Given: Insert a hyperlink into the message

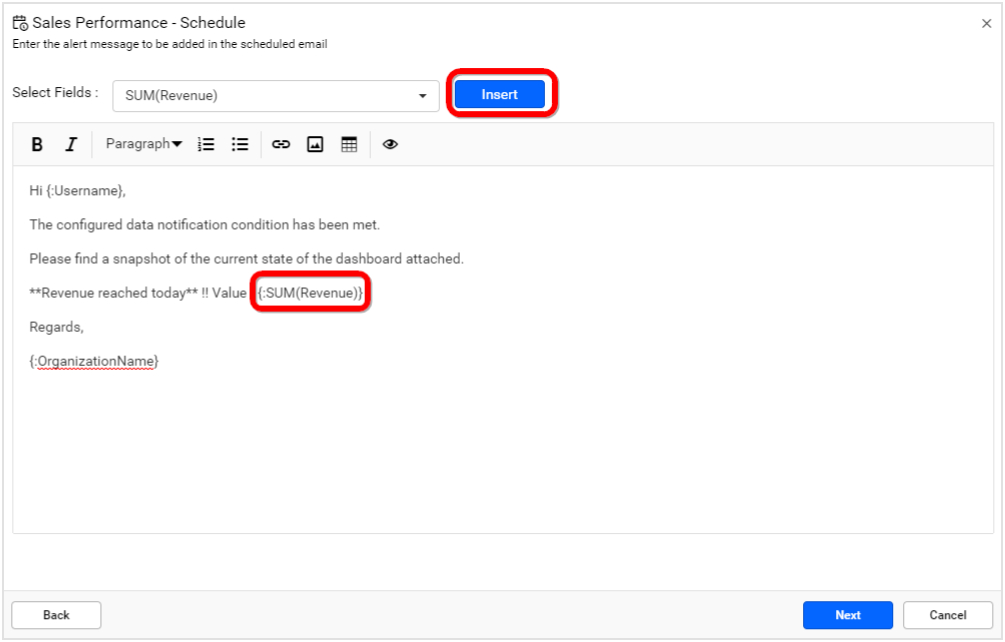Looking at the screenshot, I should pos(280,144).
